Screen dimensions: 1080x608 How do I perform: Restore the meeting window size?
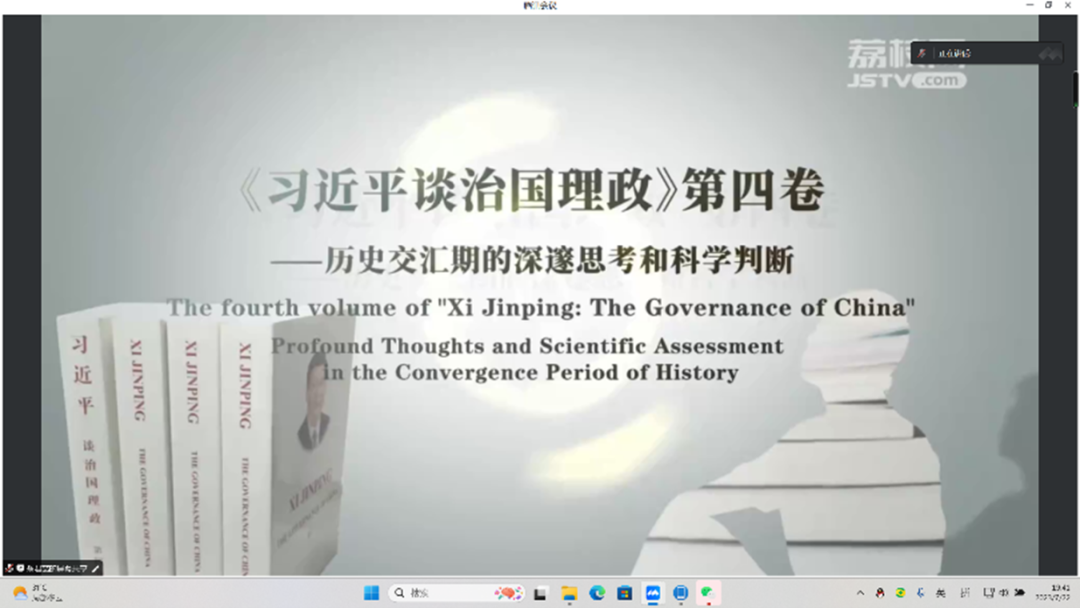click(x=1048, y=5)
